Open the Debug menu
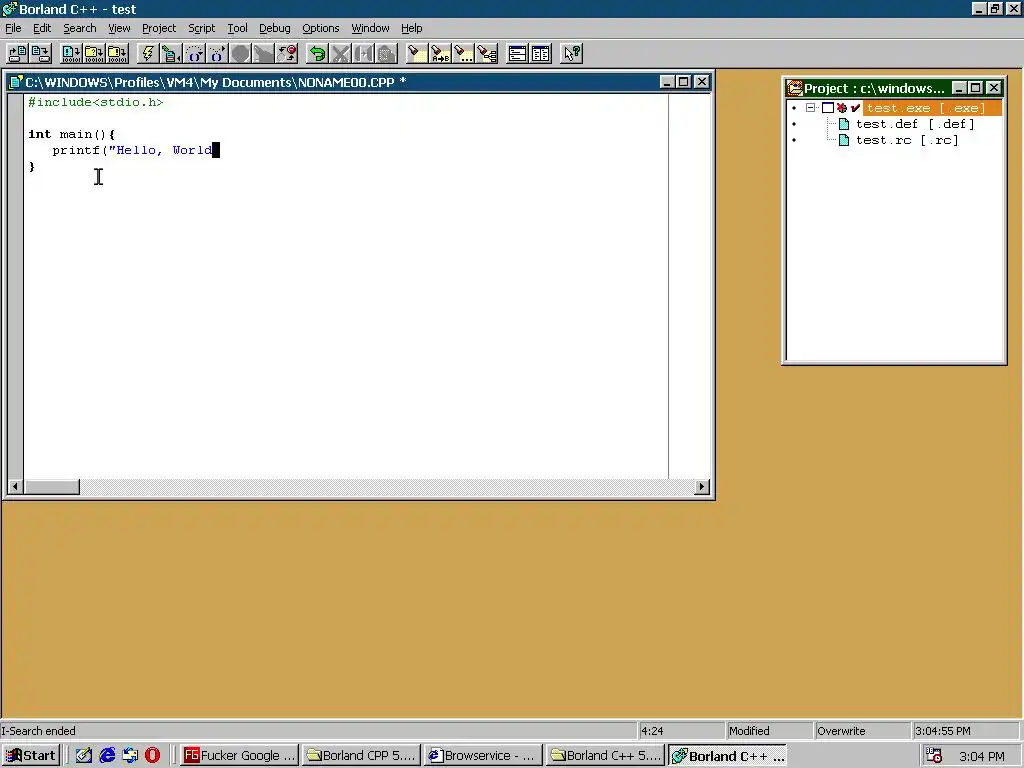This screenshot has width=1024, height=768. tap(274, 28)
